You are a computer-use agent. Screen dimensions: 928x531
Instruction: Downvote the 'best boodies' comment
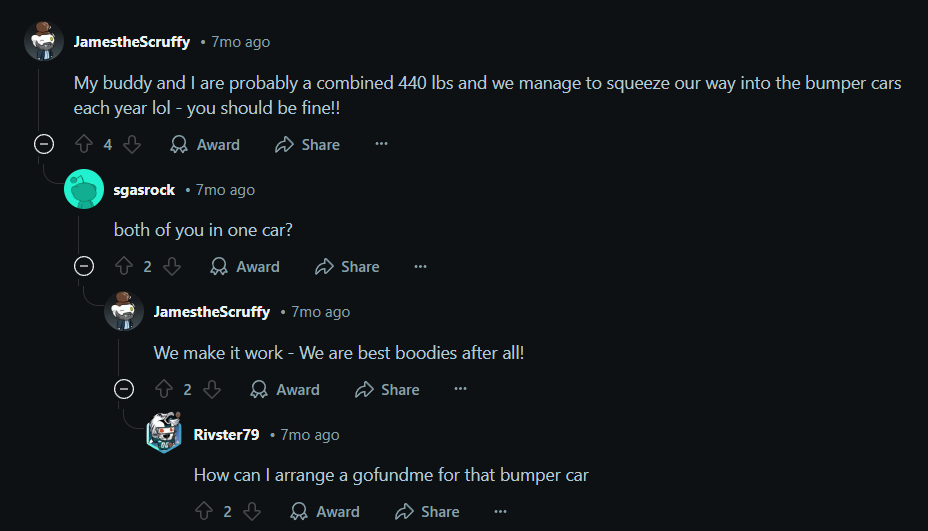click(212, 389)
